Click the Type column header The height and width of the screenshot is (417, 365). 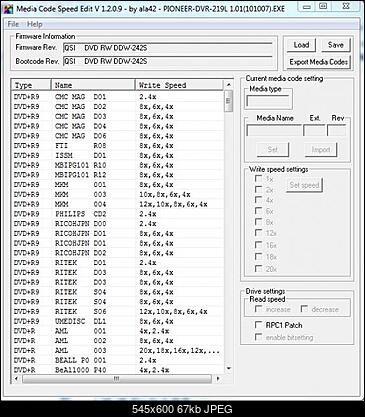31,85
